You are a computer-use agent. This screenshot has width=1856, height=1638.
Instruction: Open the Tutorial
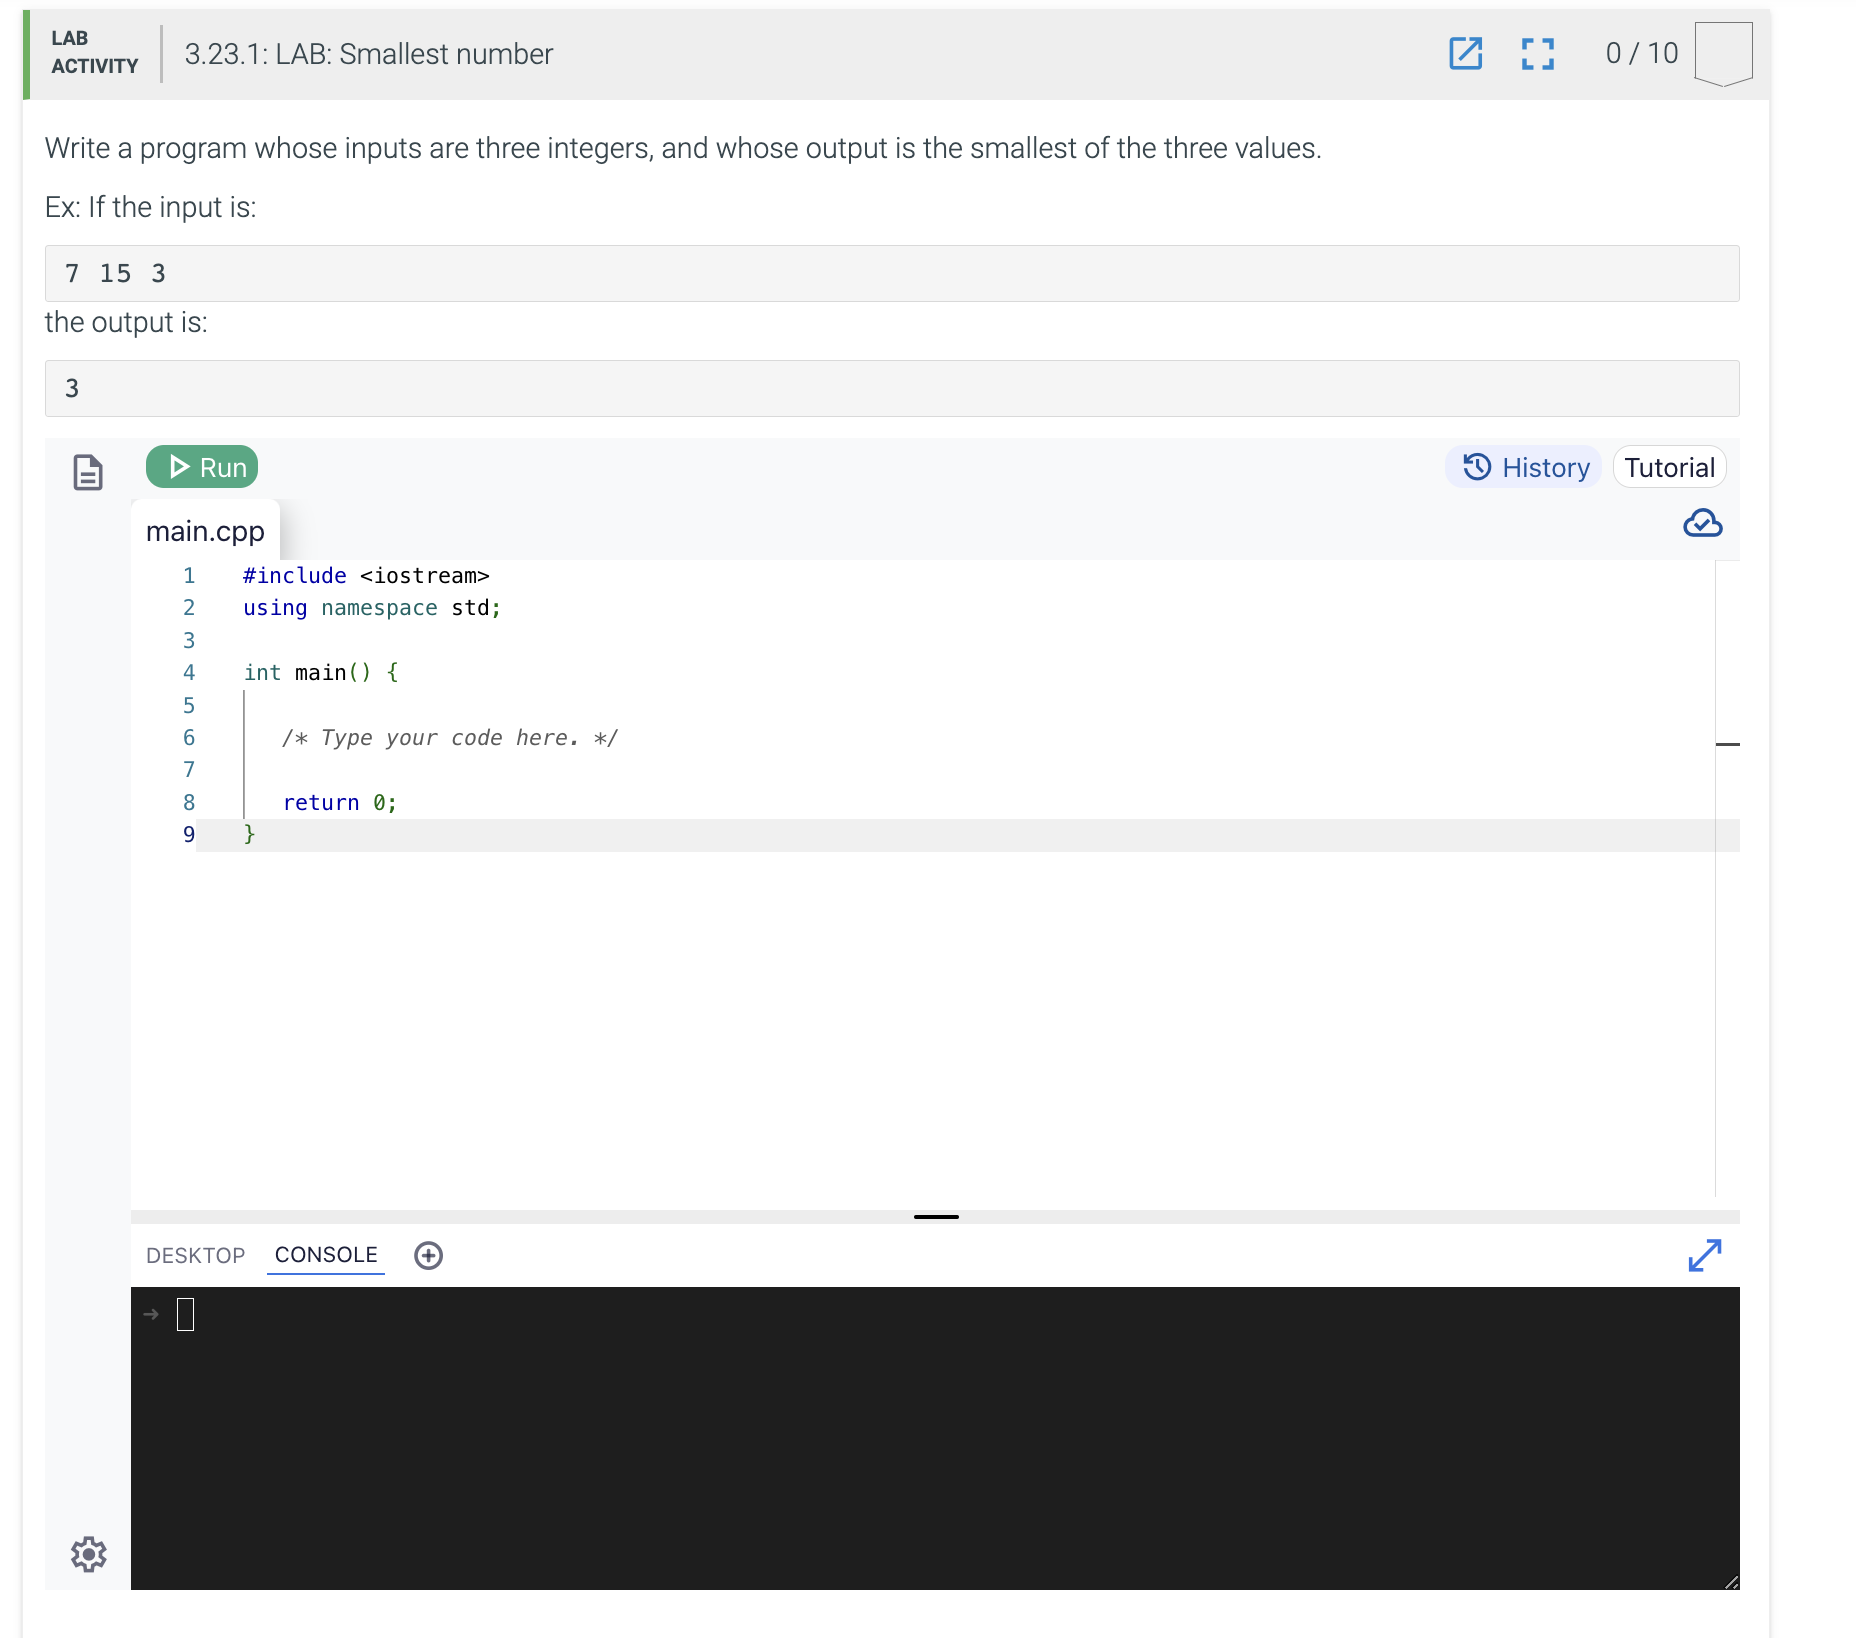coord(1668,467)
